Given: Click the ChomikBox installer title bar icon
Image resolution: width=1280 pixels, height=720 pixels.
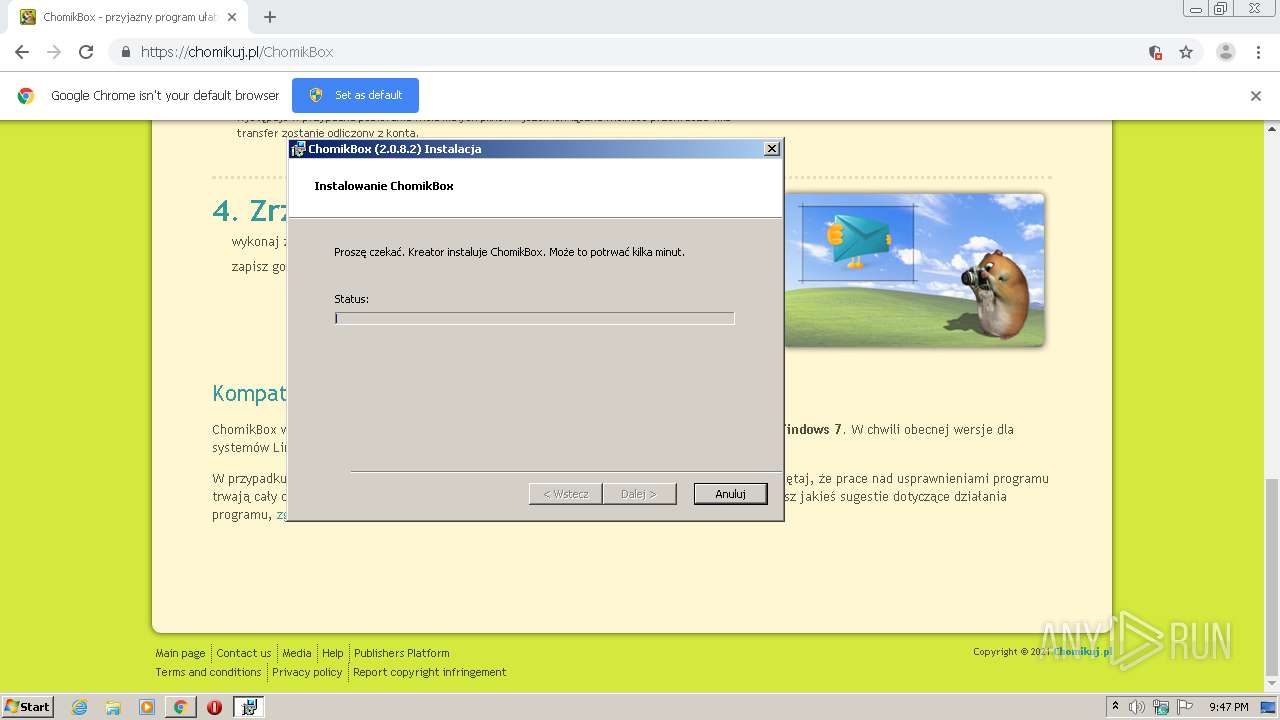Looking at the screenshot, I should point(298,149).
